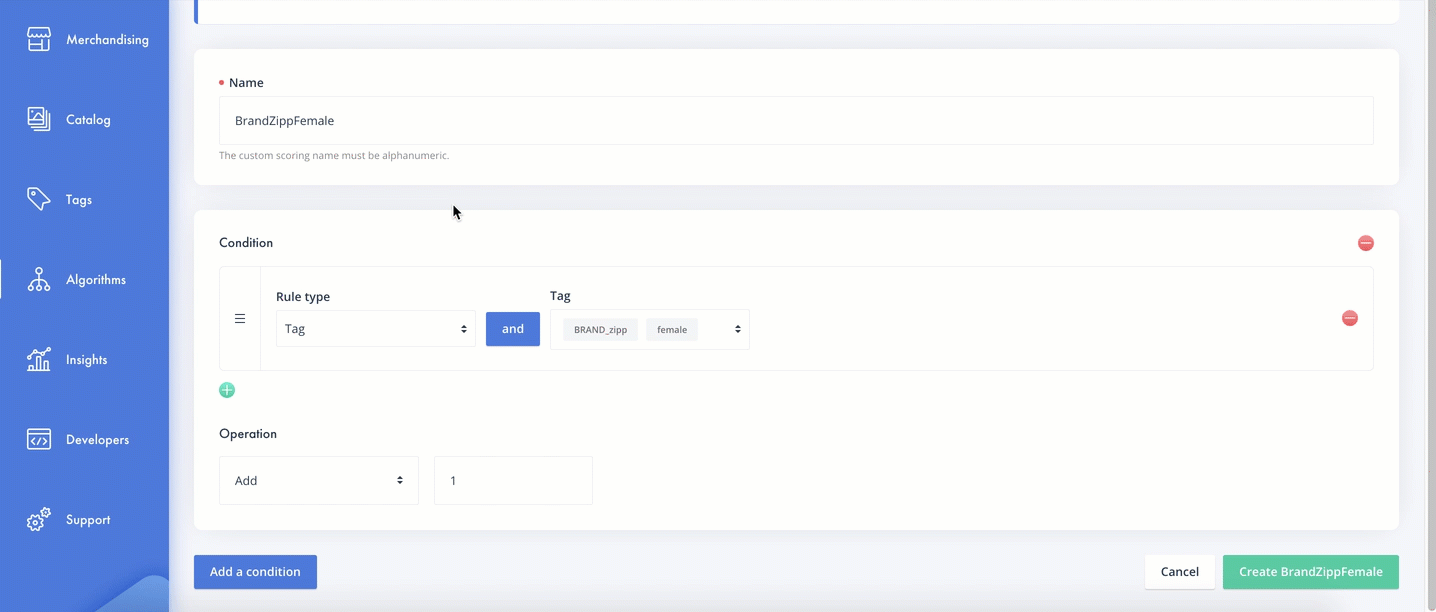Switch to Algorithms section

[96, 280]
